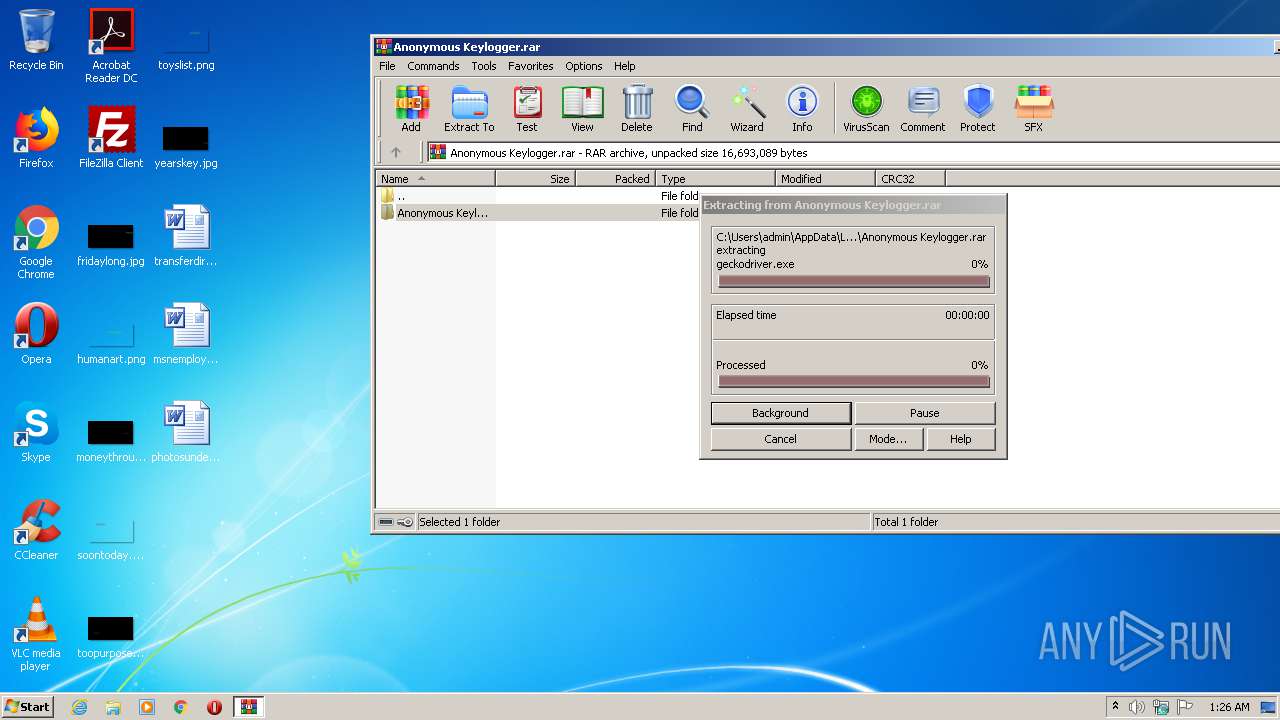
Task: Open the Start menu
Action: click(28, 706)
